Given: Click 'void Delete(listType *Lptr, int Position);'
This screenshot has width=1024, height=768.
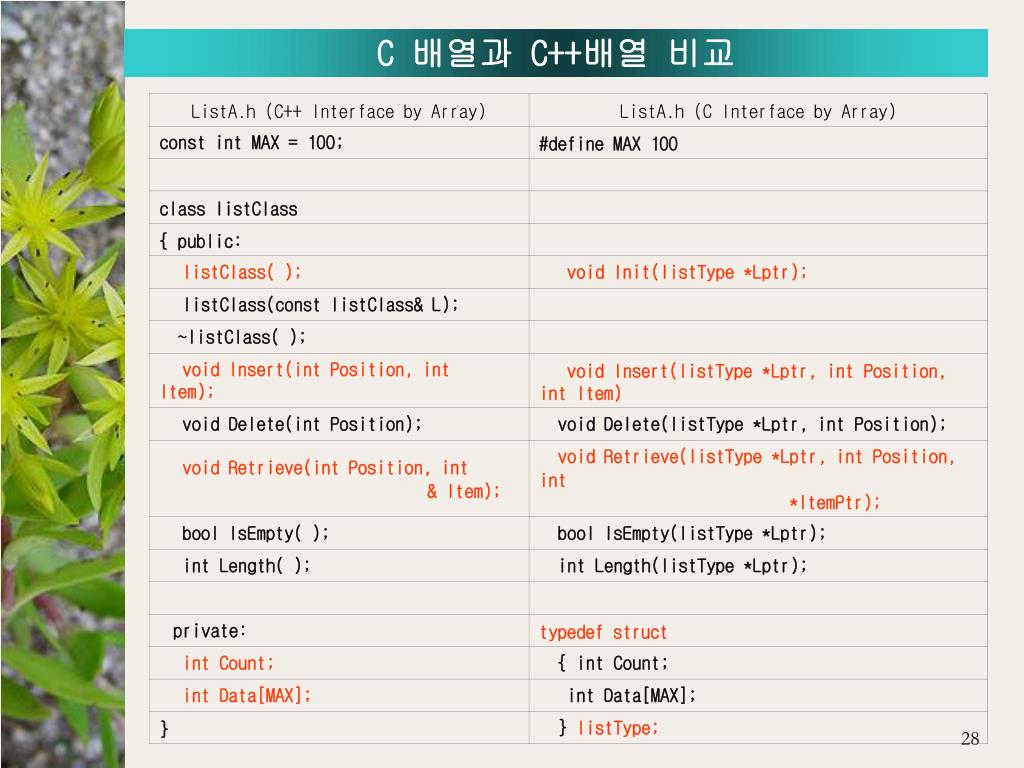Looking at the screenshot, I should (752, 424).
